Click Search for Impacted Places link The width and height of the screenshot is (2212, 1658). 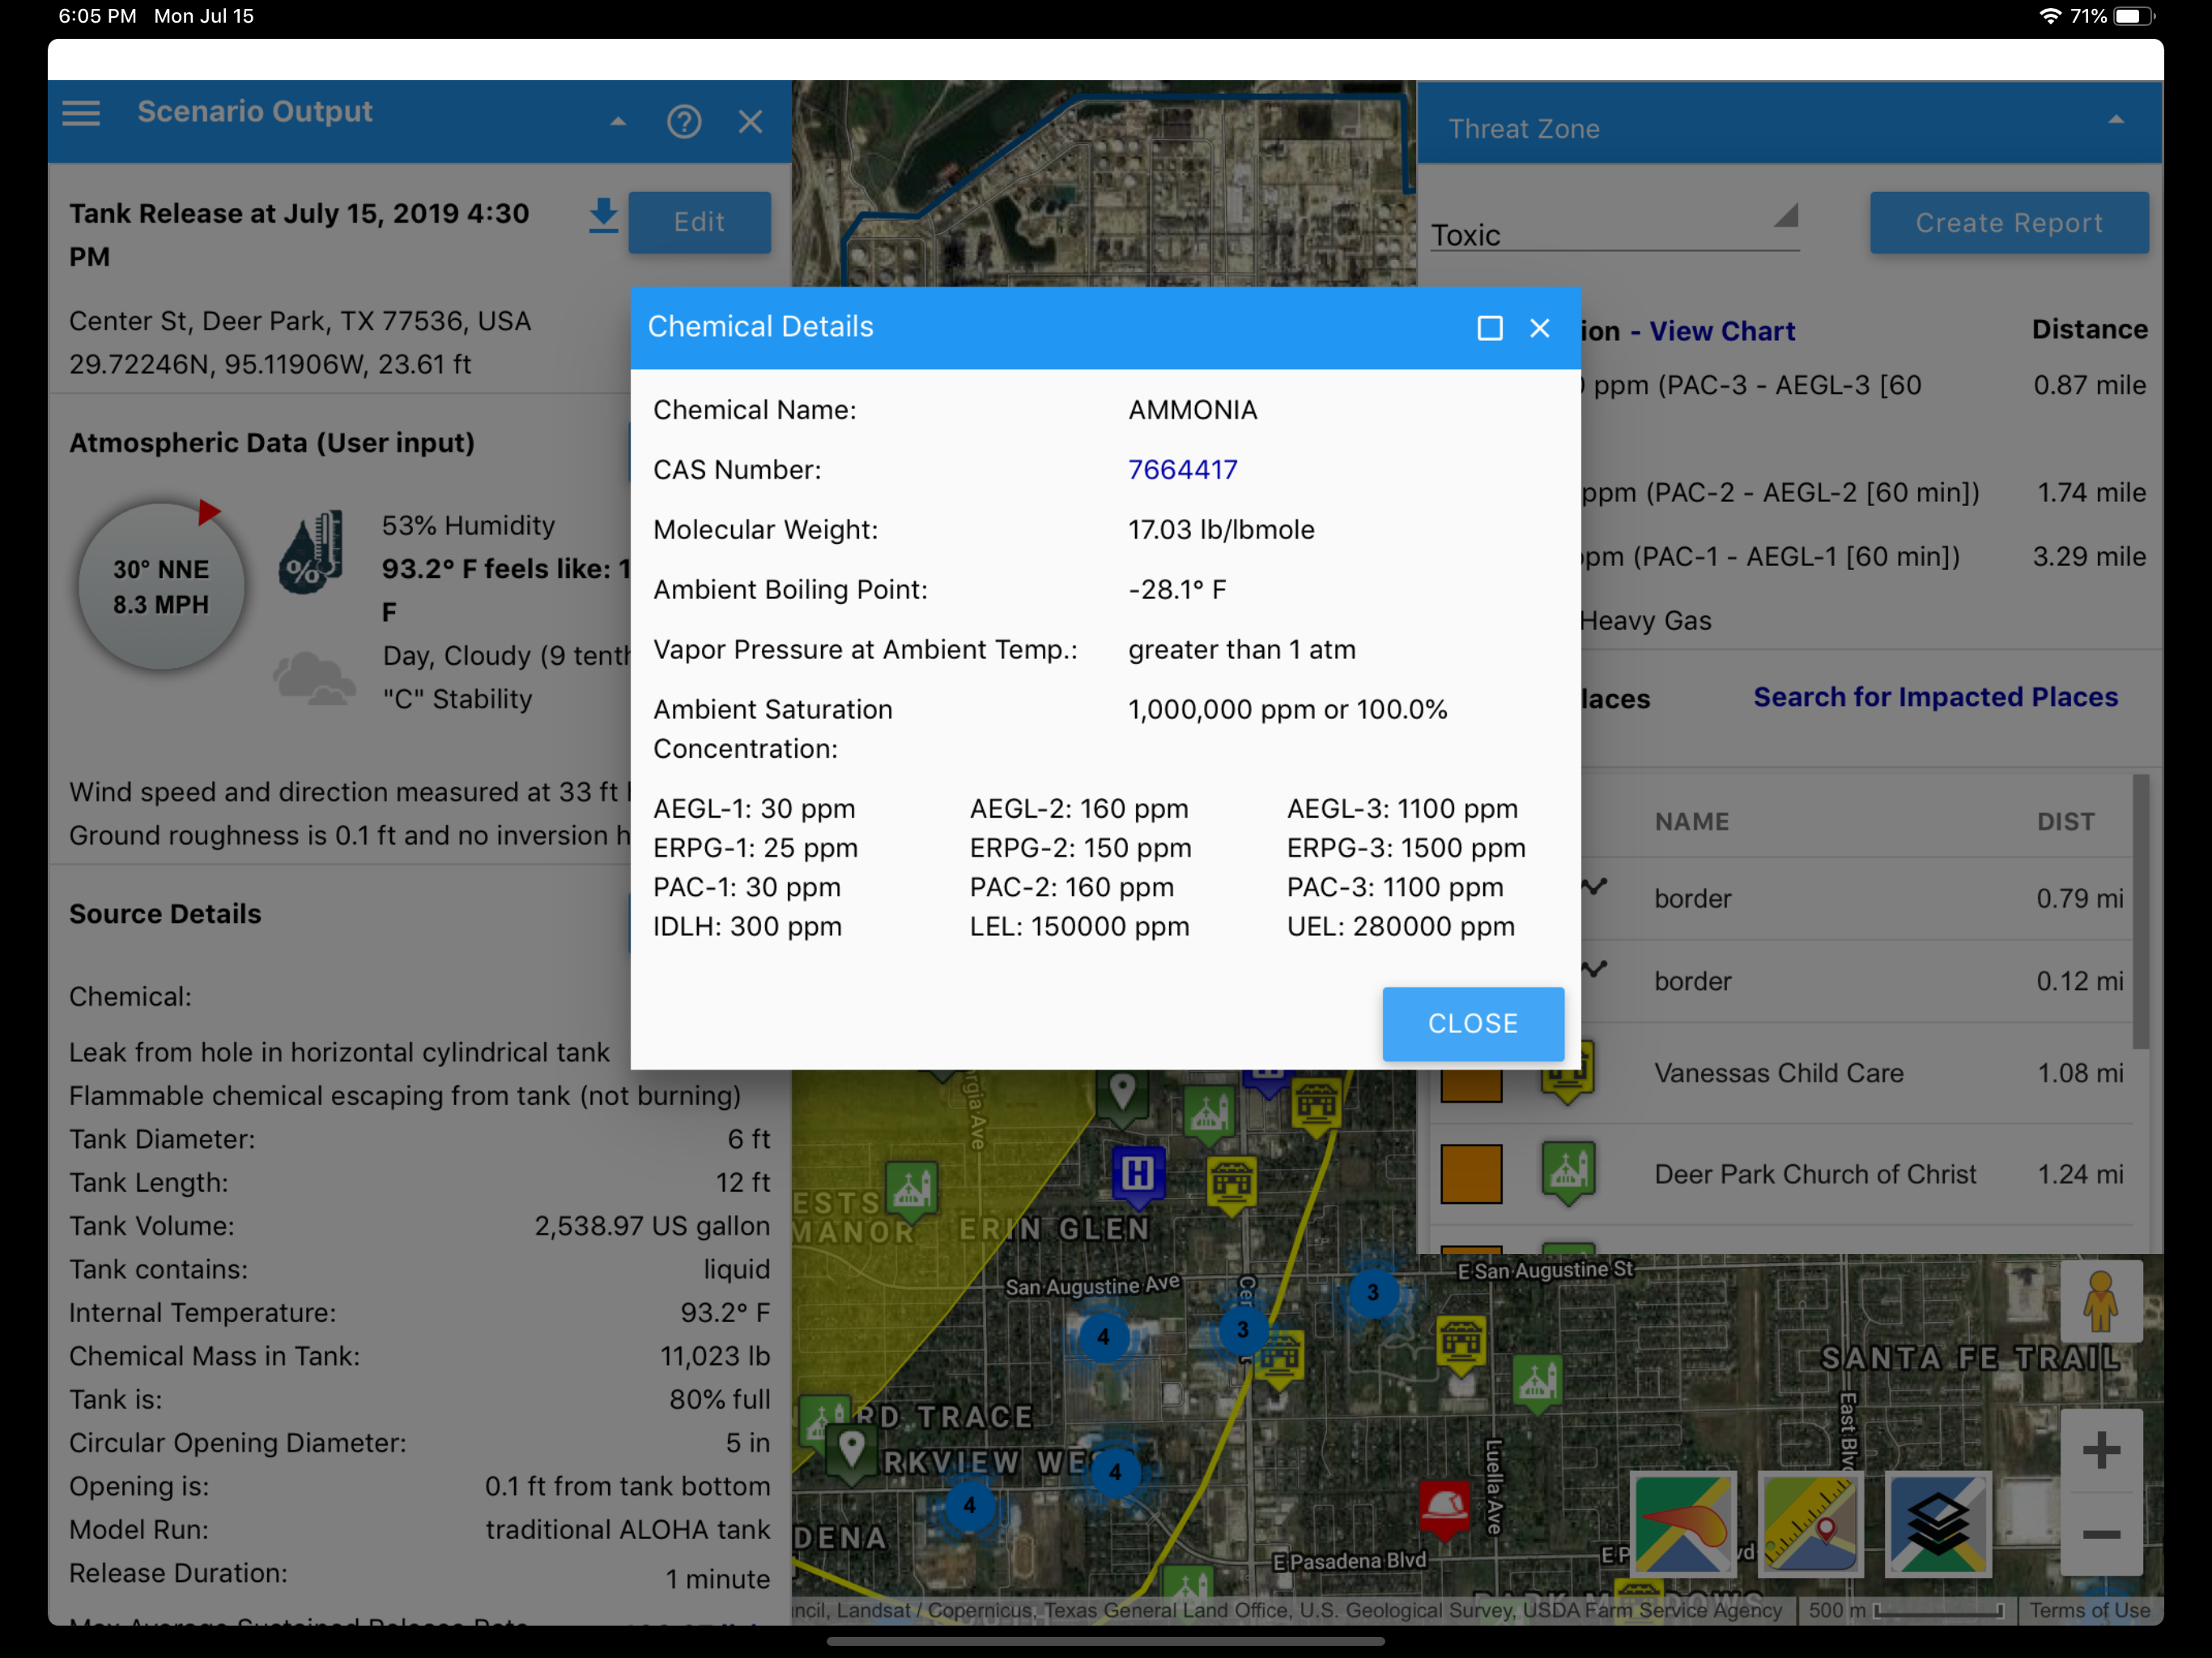1935,697
